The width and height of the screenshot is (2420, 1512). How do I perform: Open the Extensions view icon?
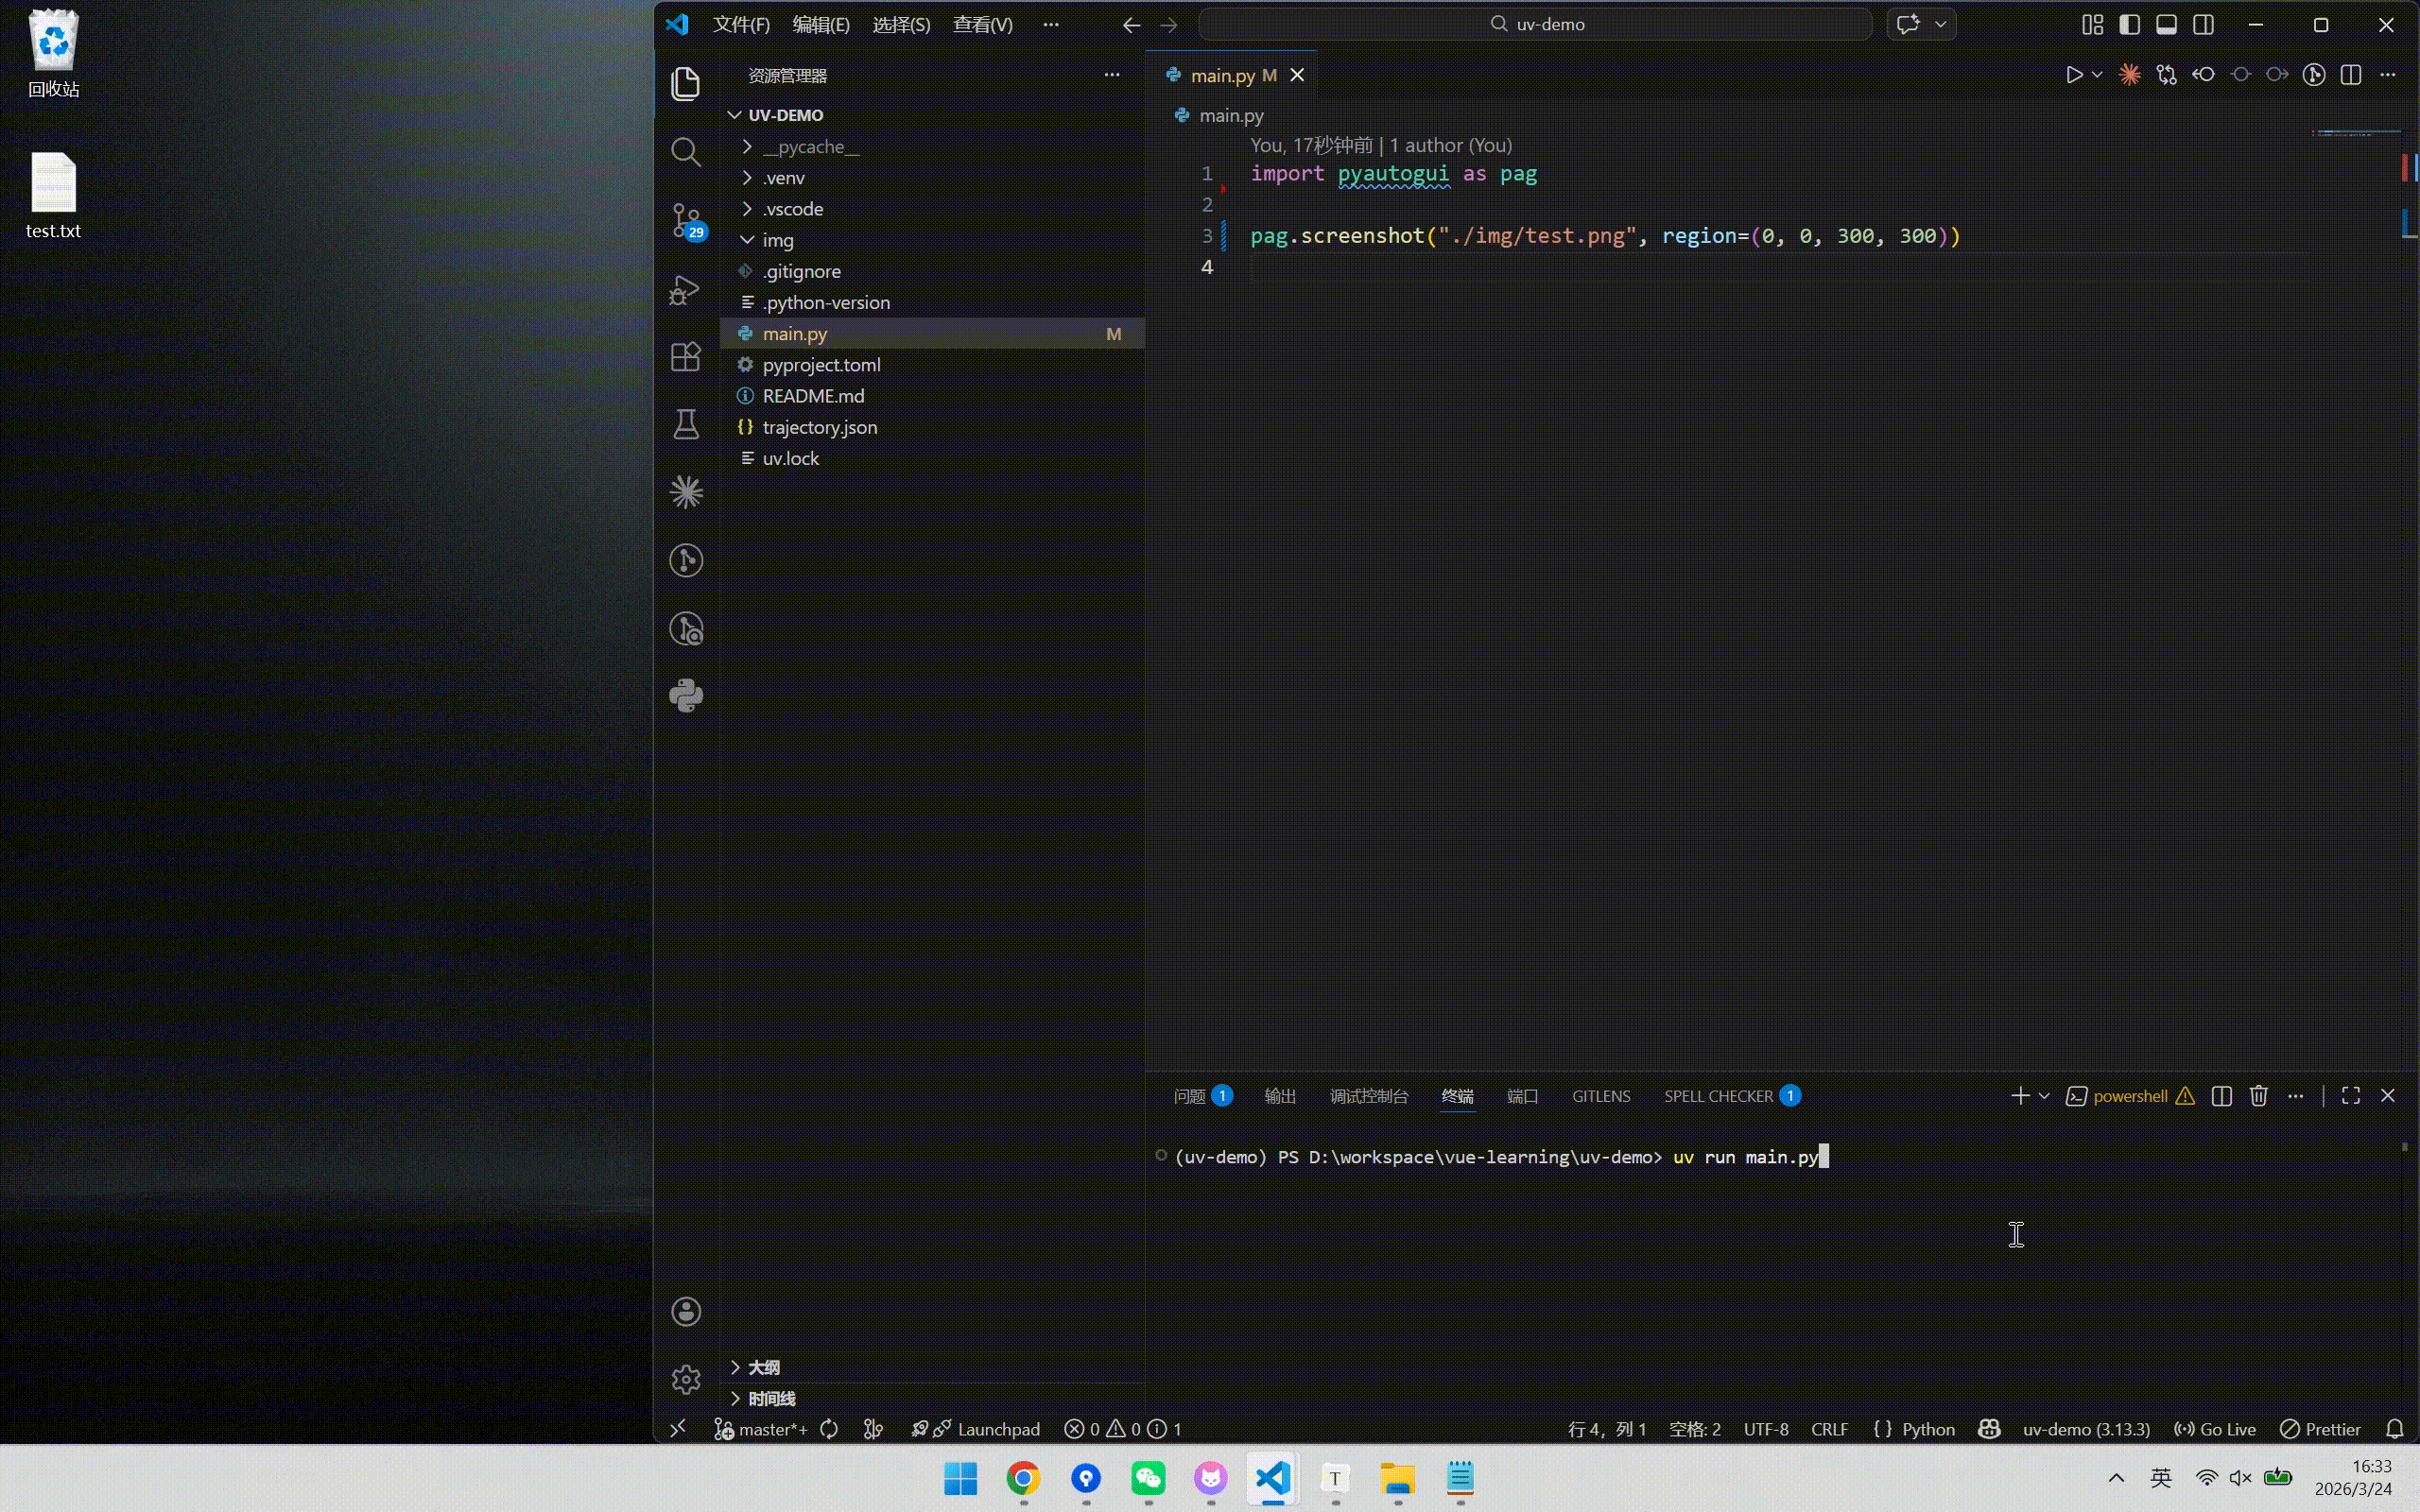[685, 357]
